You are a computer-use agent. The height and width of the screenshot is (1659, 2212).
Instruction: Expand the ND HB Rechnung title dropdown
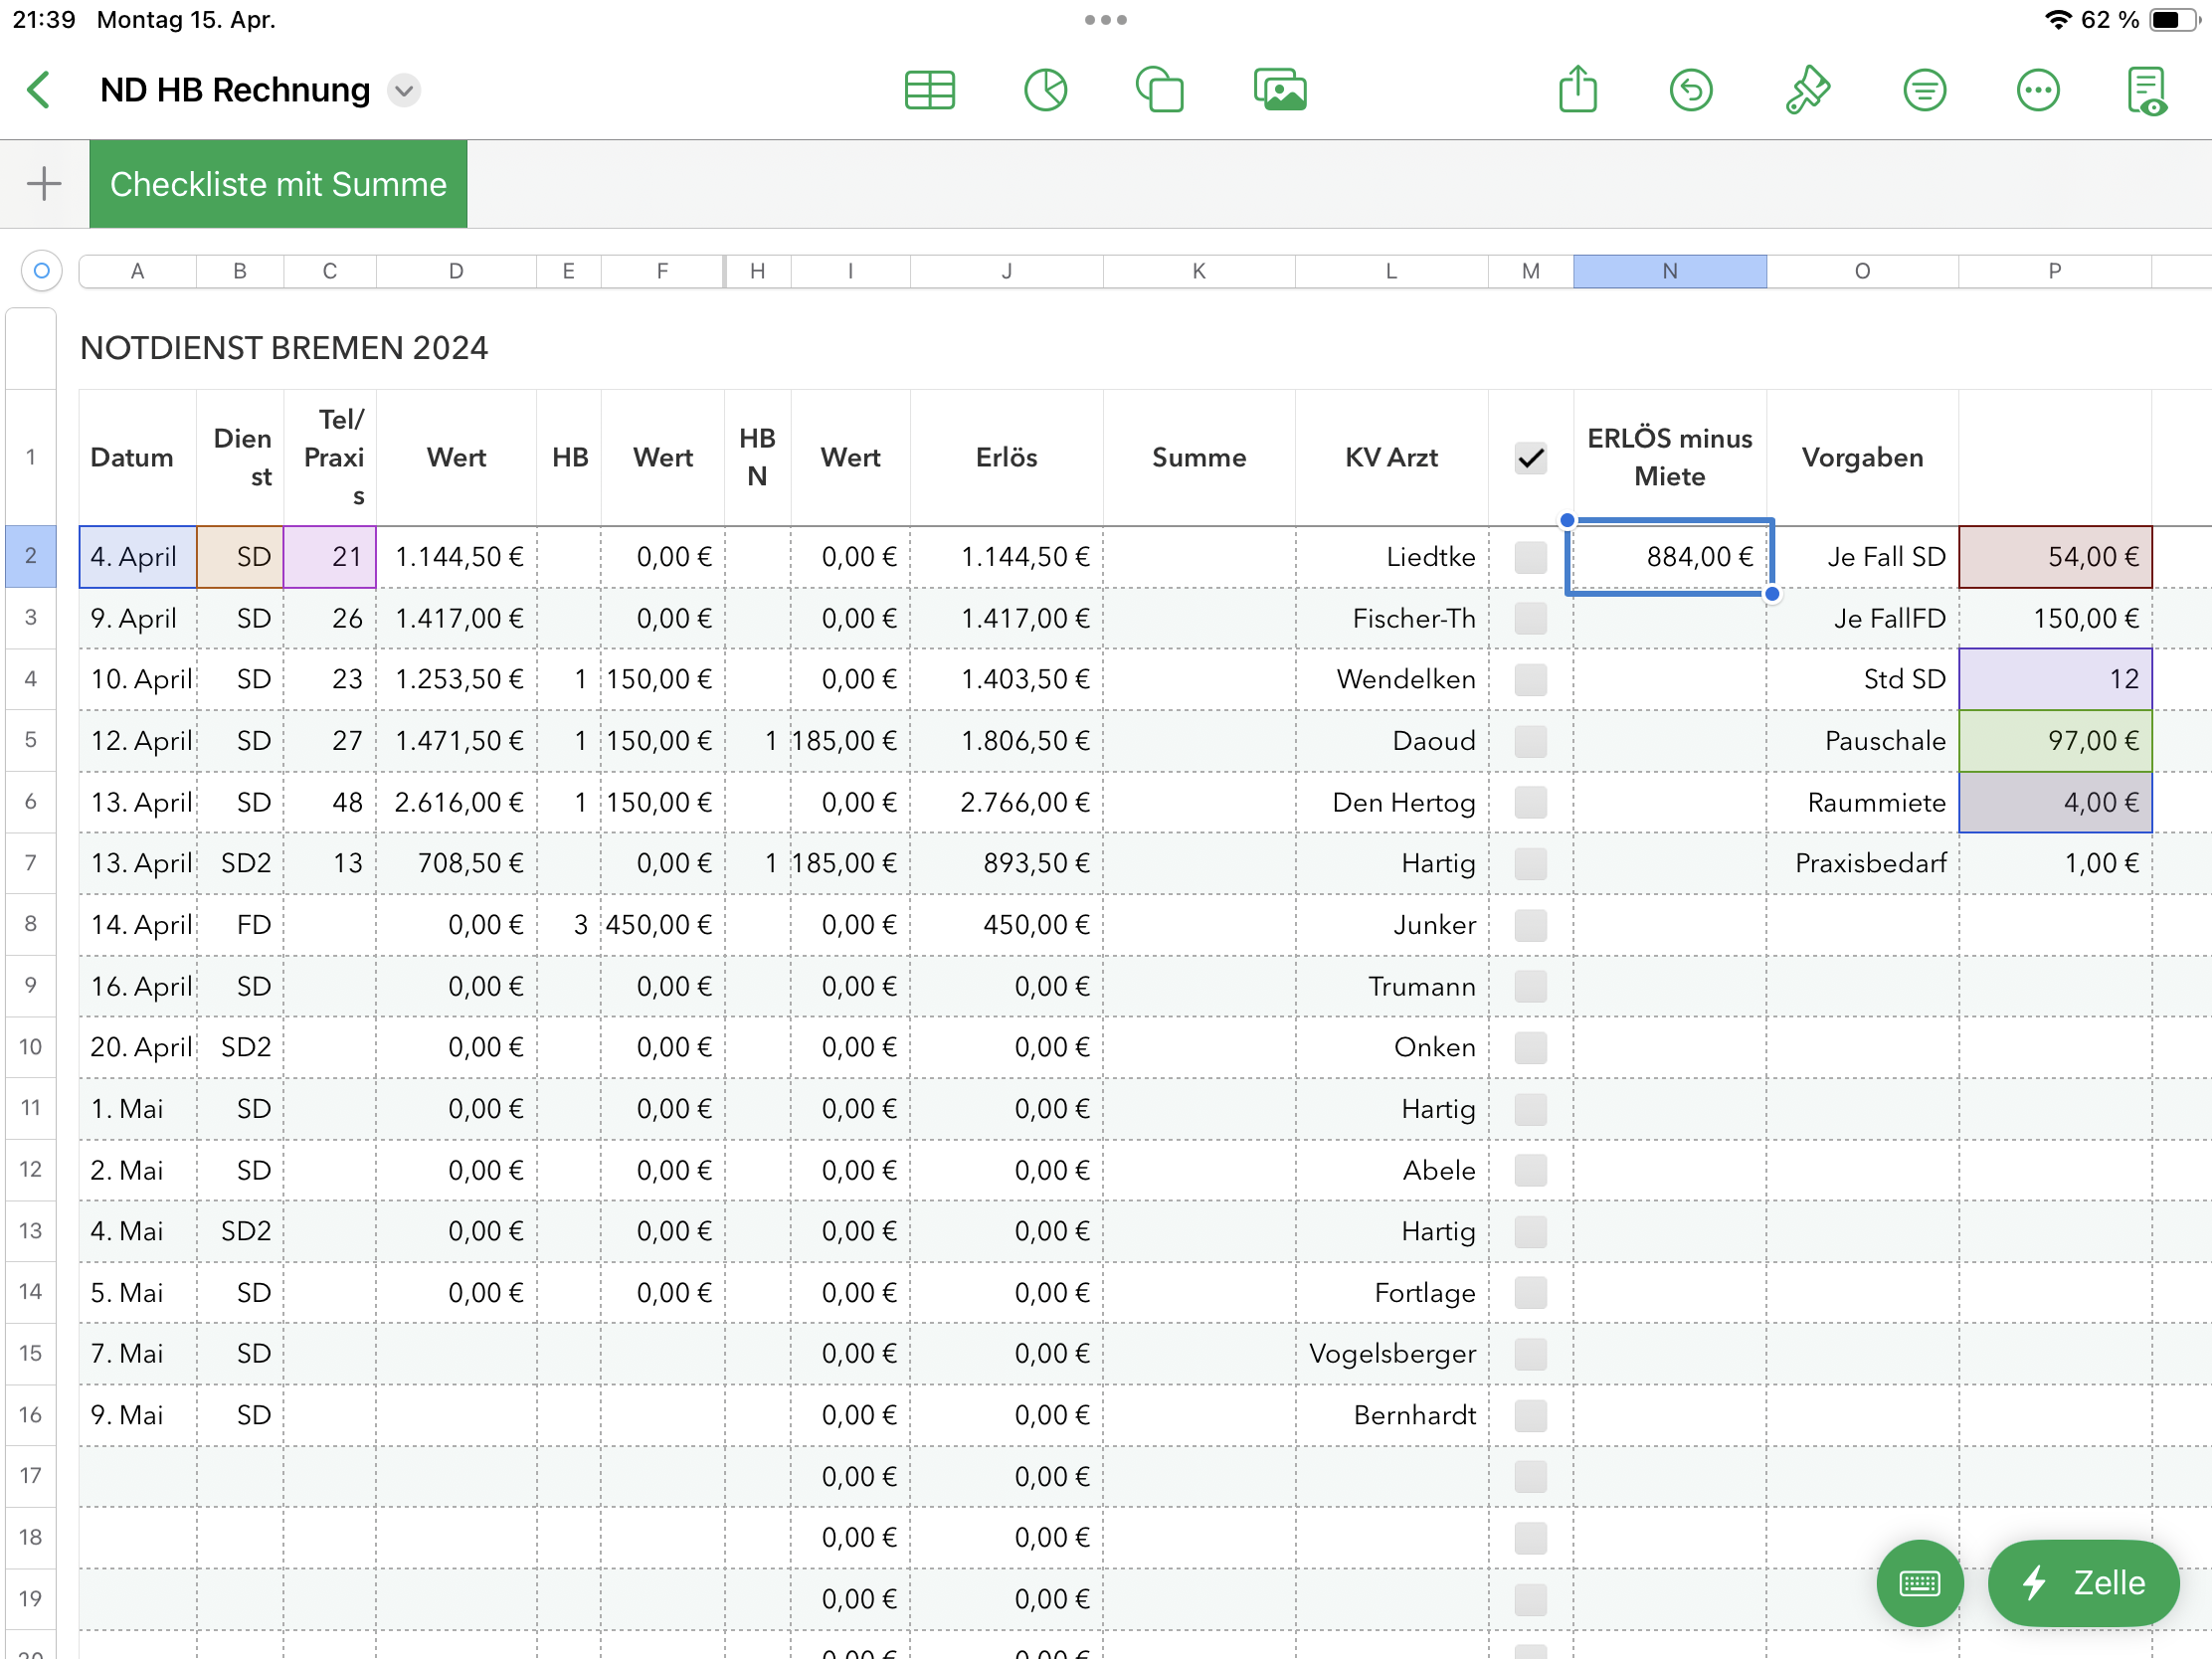(x=404, y=90)
